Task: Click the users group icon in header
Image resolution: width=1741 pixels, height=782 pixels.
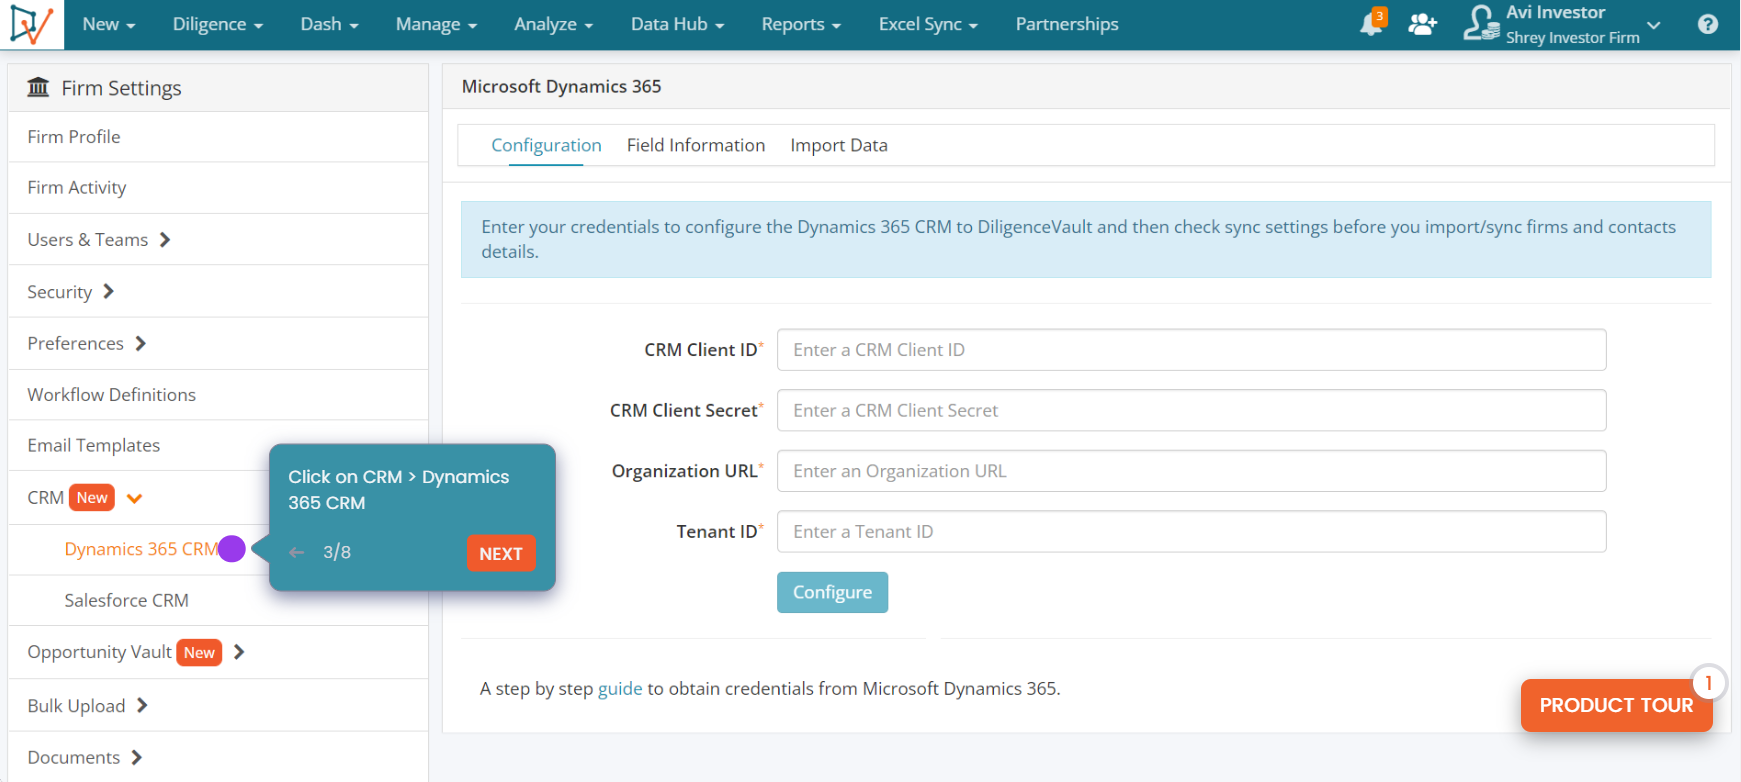Action: tap(1422, 25)
